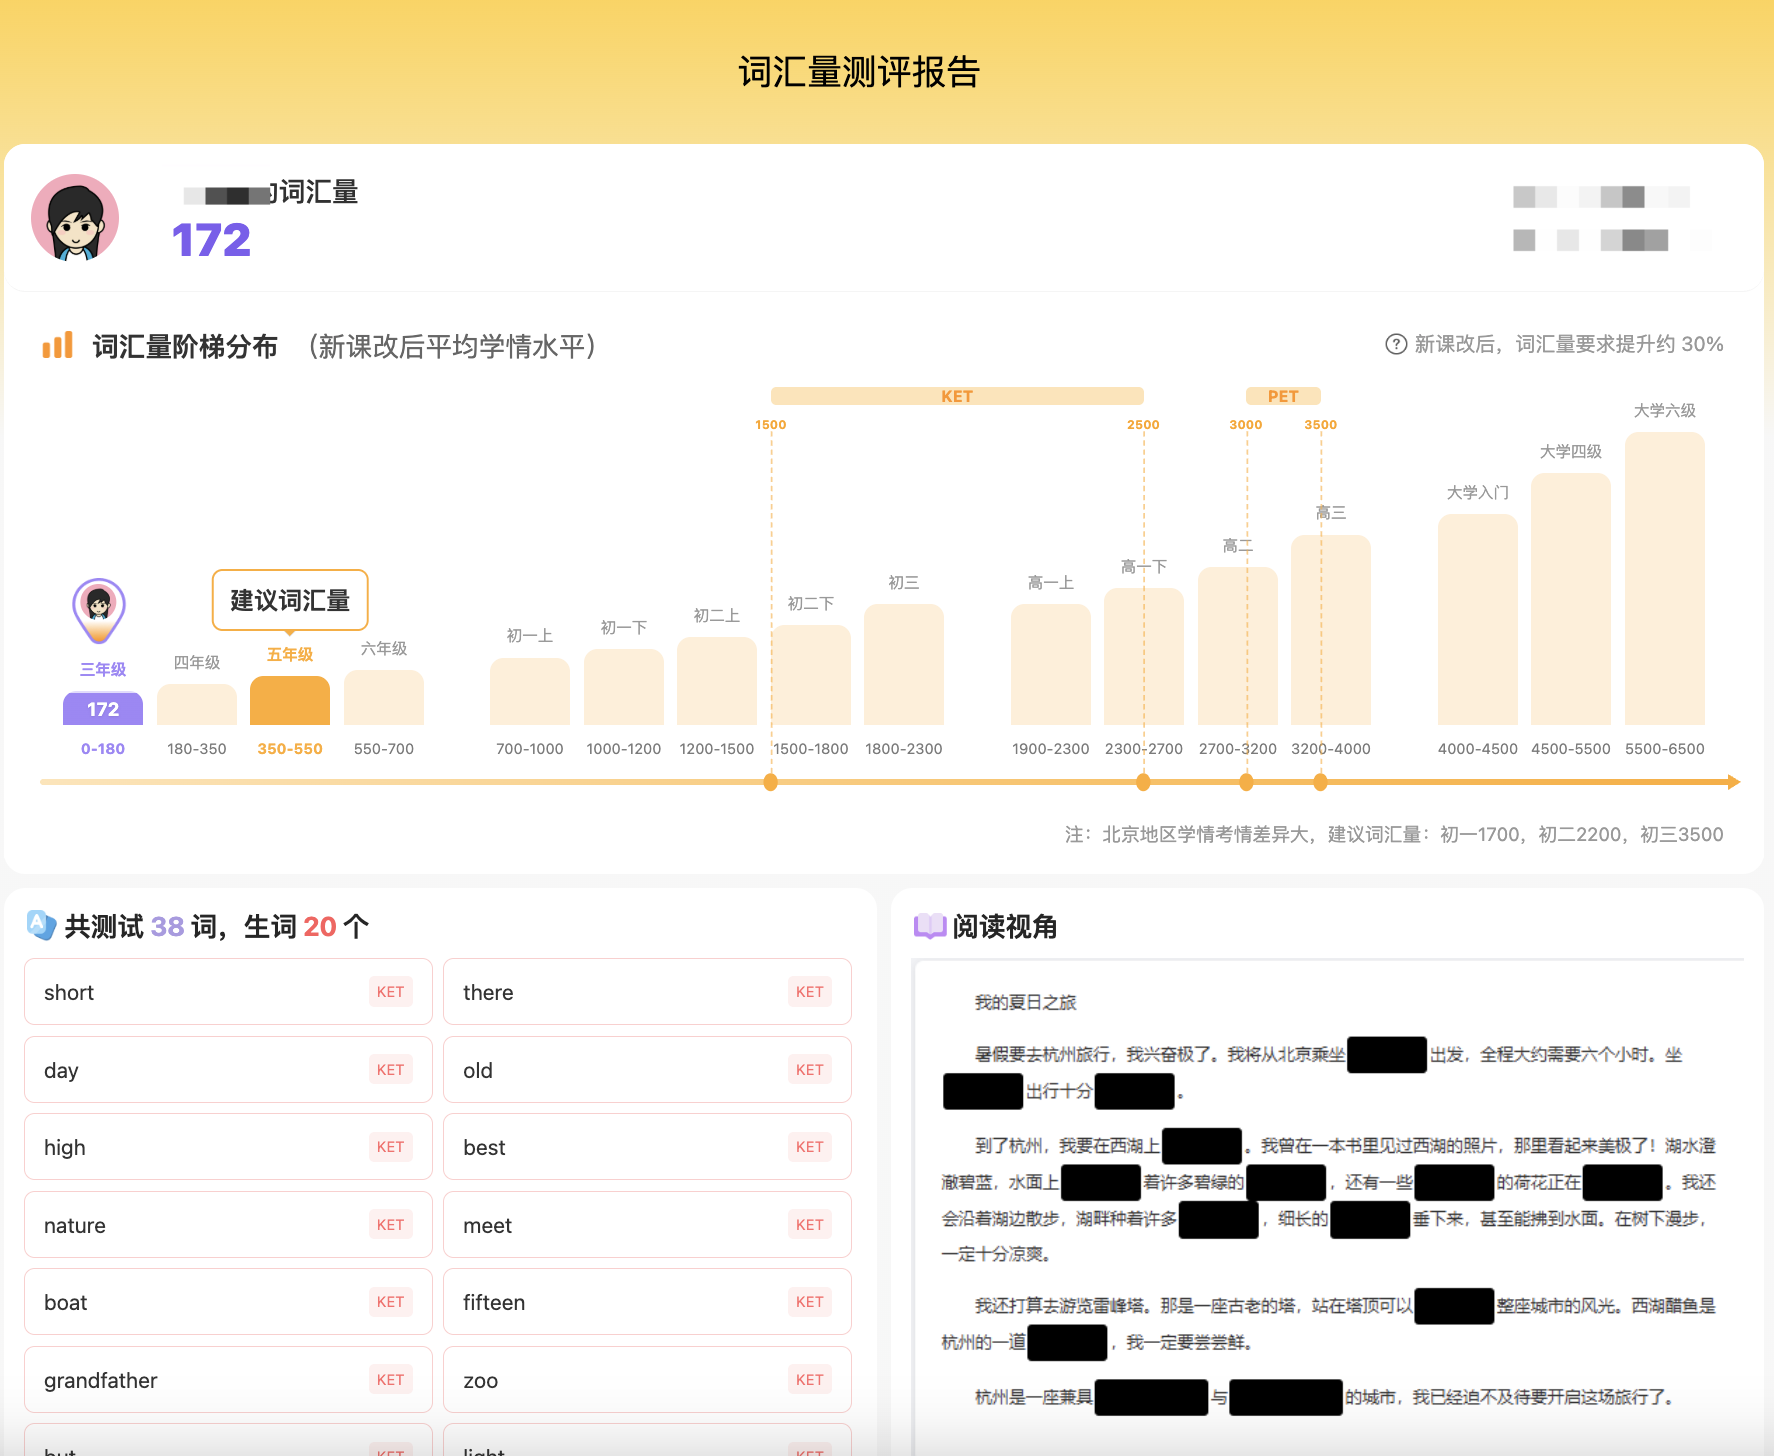Click the 高三 bar
The image size is (1774, 1456).
click(x=1331, y=630)
